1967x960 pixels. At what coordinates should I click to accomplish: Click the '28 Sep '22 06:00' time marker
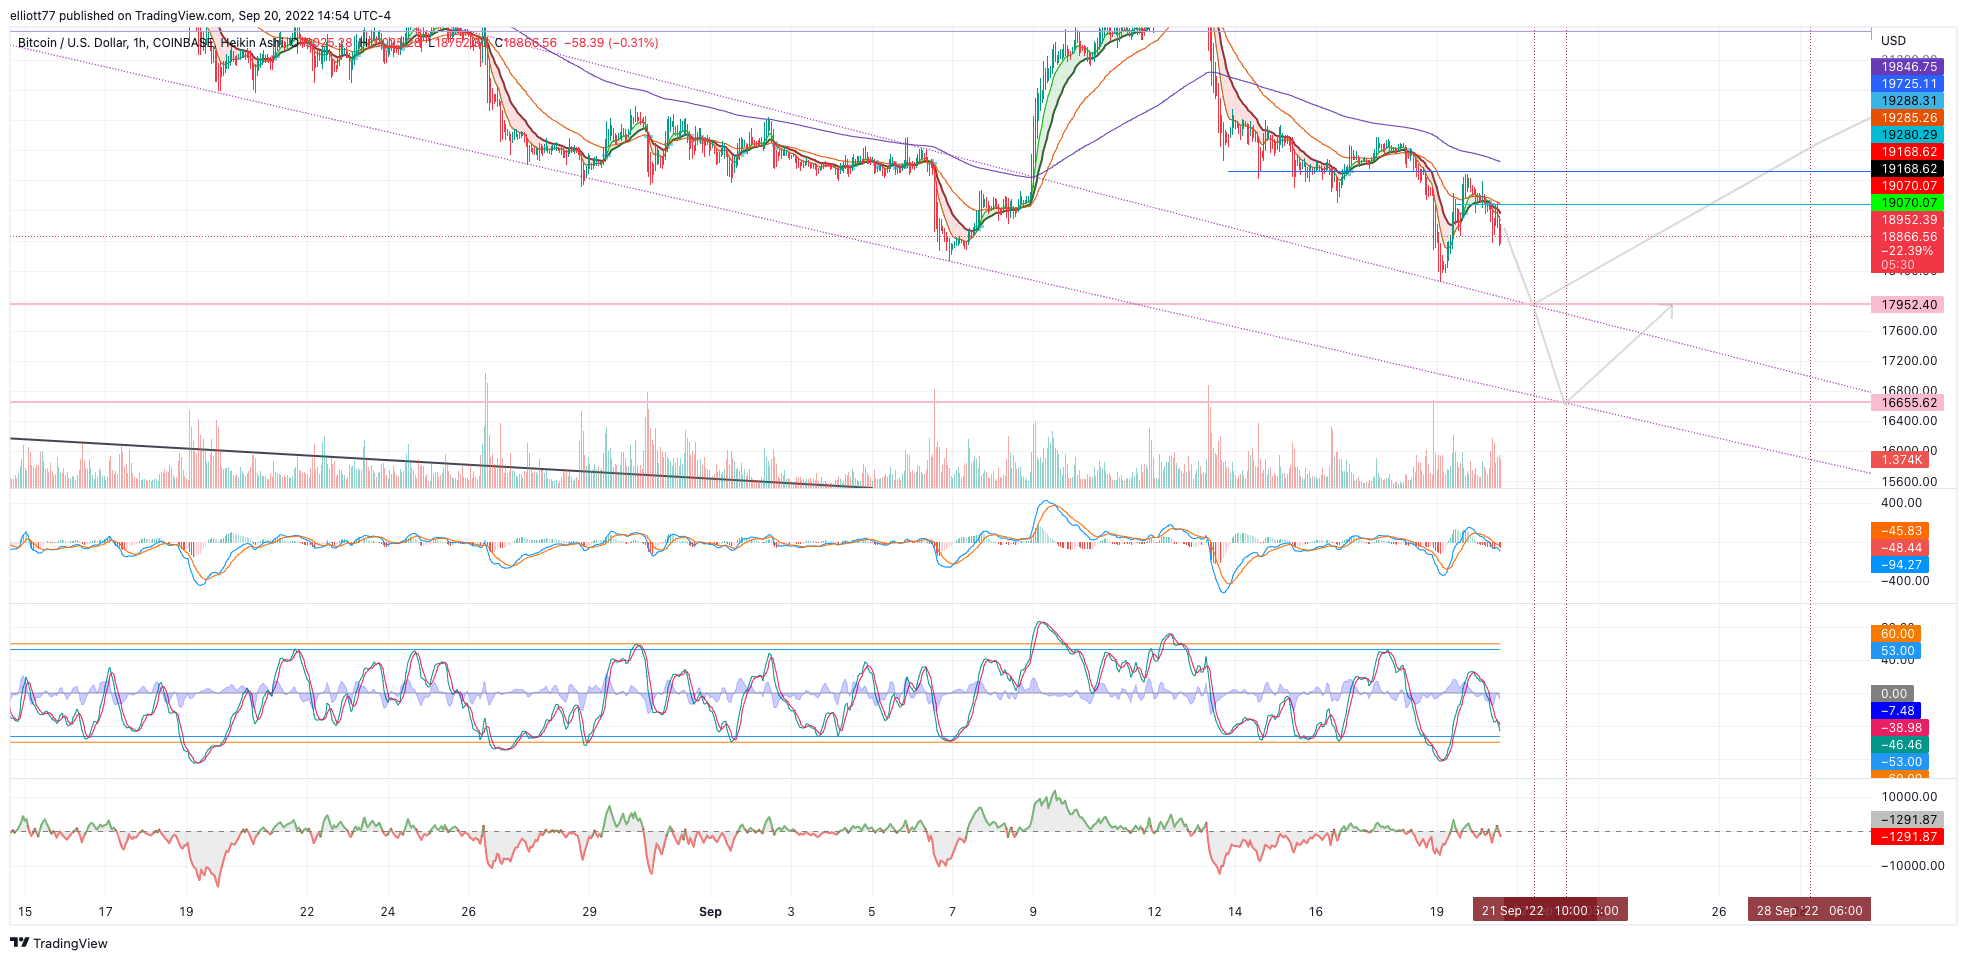click(1809, 910)
